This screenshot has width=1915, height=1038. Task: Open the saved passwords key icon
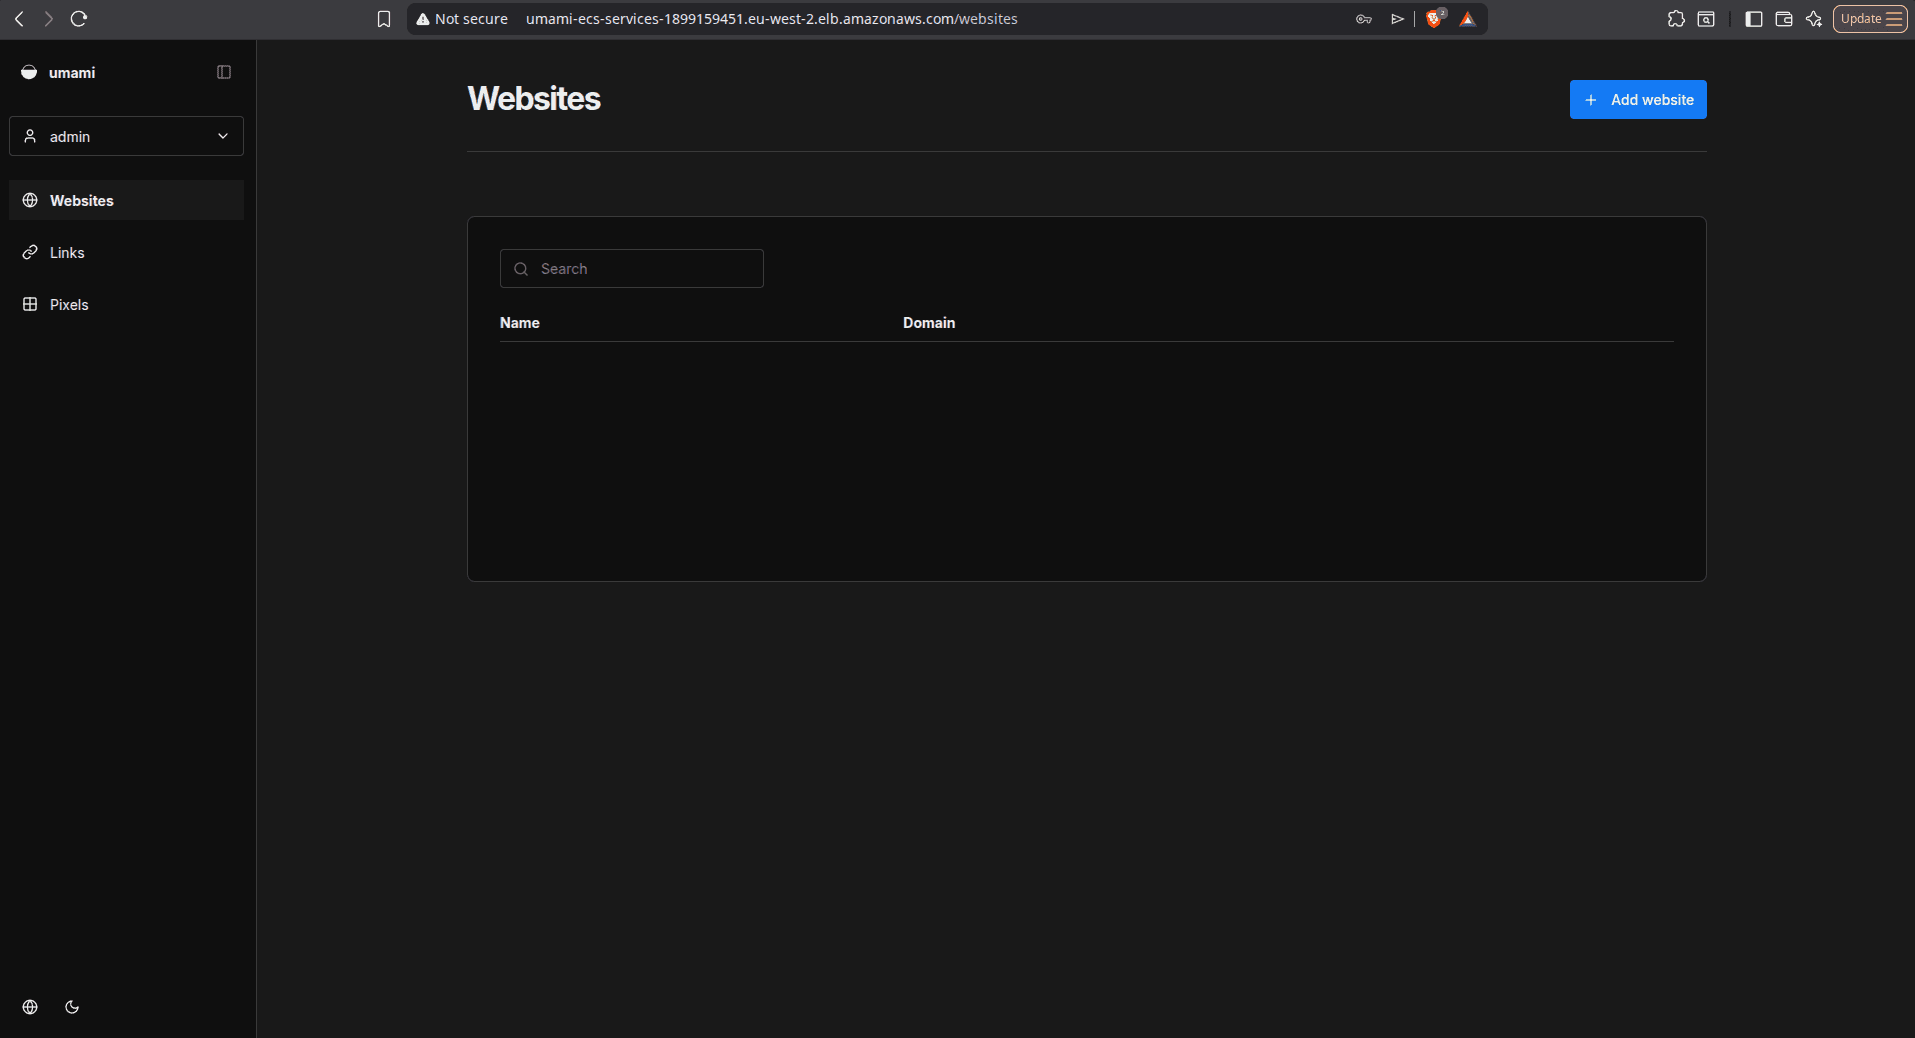pyautogui.click(x=1363, y=19)
